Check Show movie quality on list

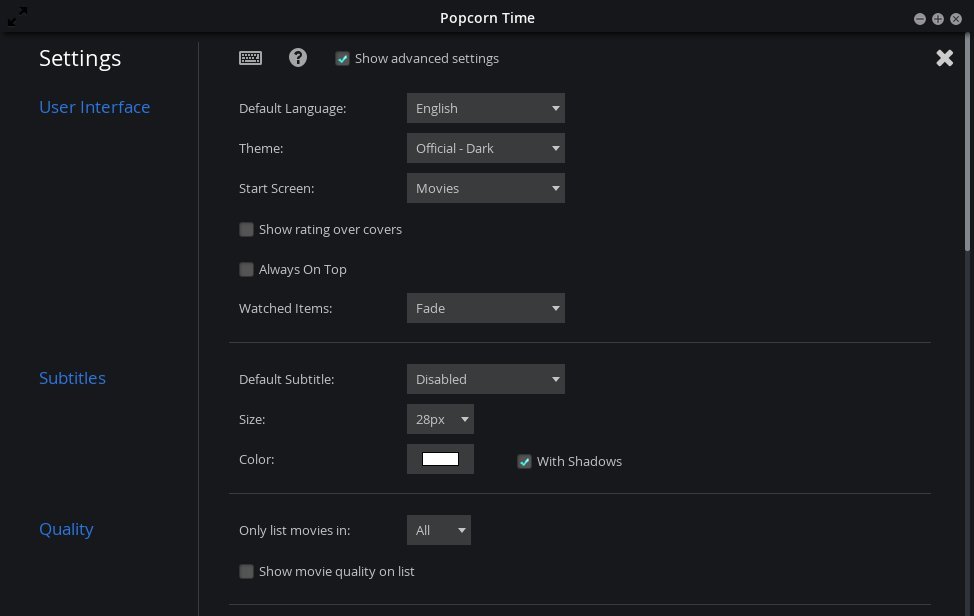247,571
